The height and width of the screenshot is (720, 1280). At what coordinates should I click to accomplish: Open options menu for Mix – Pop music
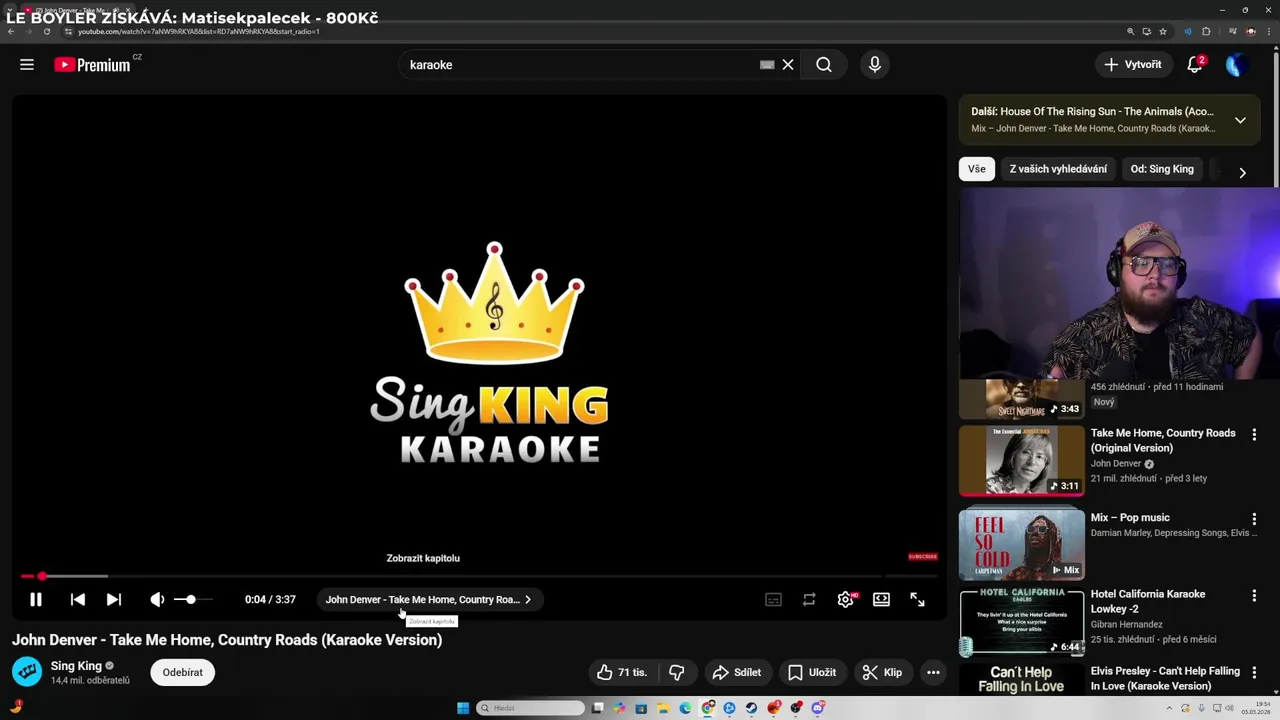pyautogui.click(x=1254, y=519)
